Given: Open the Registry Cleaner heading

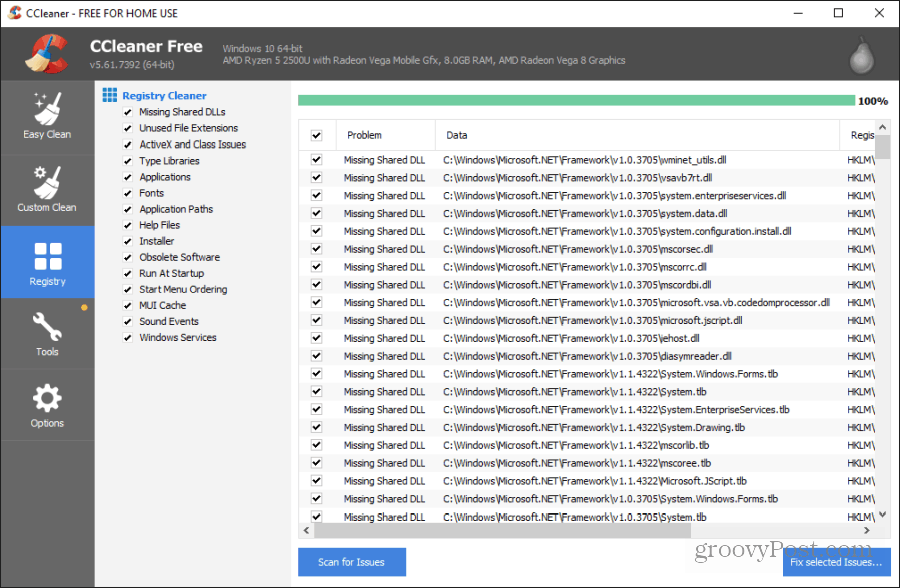Looking at the screenshot, I should coord(164,96).
